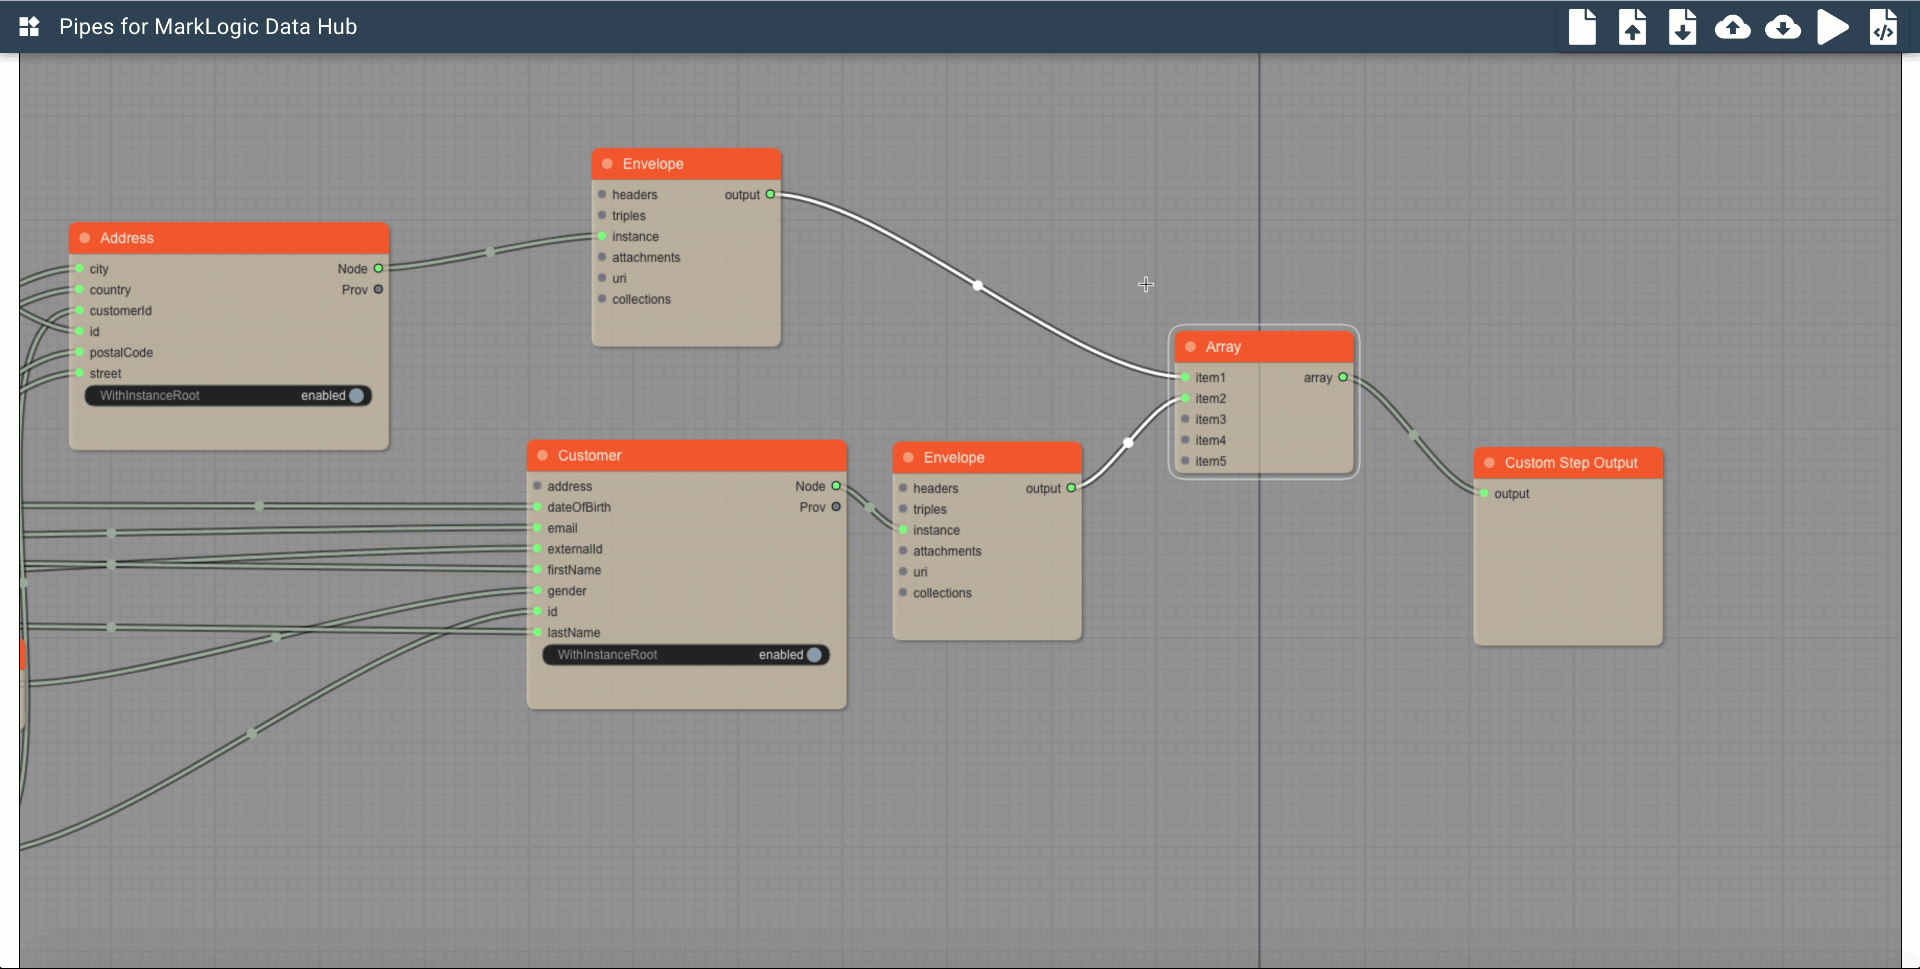
Task: Collapse the Customer block using its header dot
Action: tap(542, 456)
